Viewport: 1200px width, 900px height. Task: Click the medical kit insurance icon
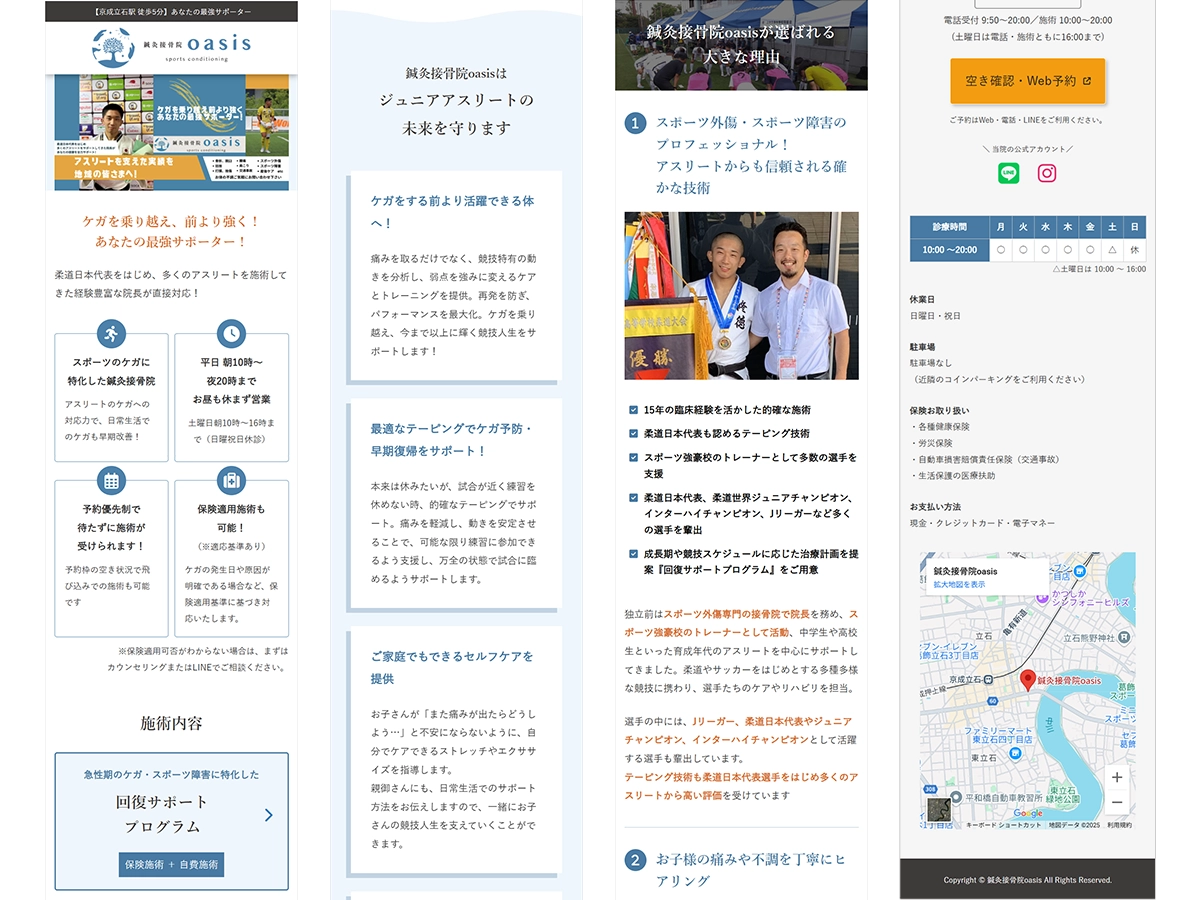(x=231, y=480)
